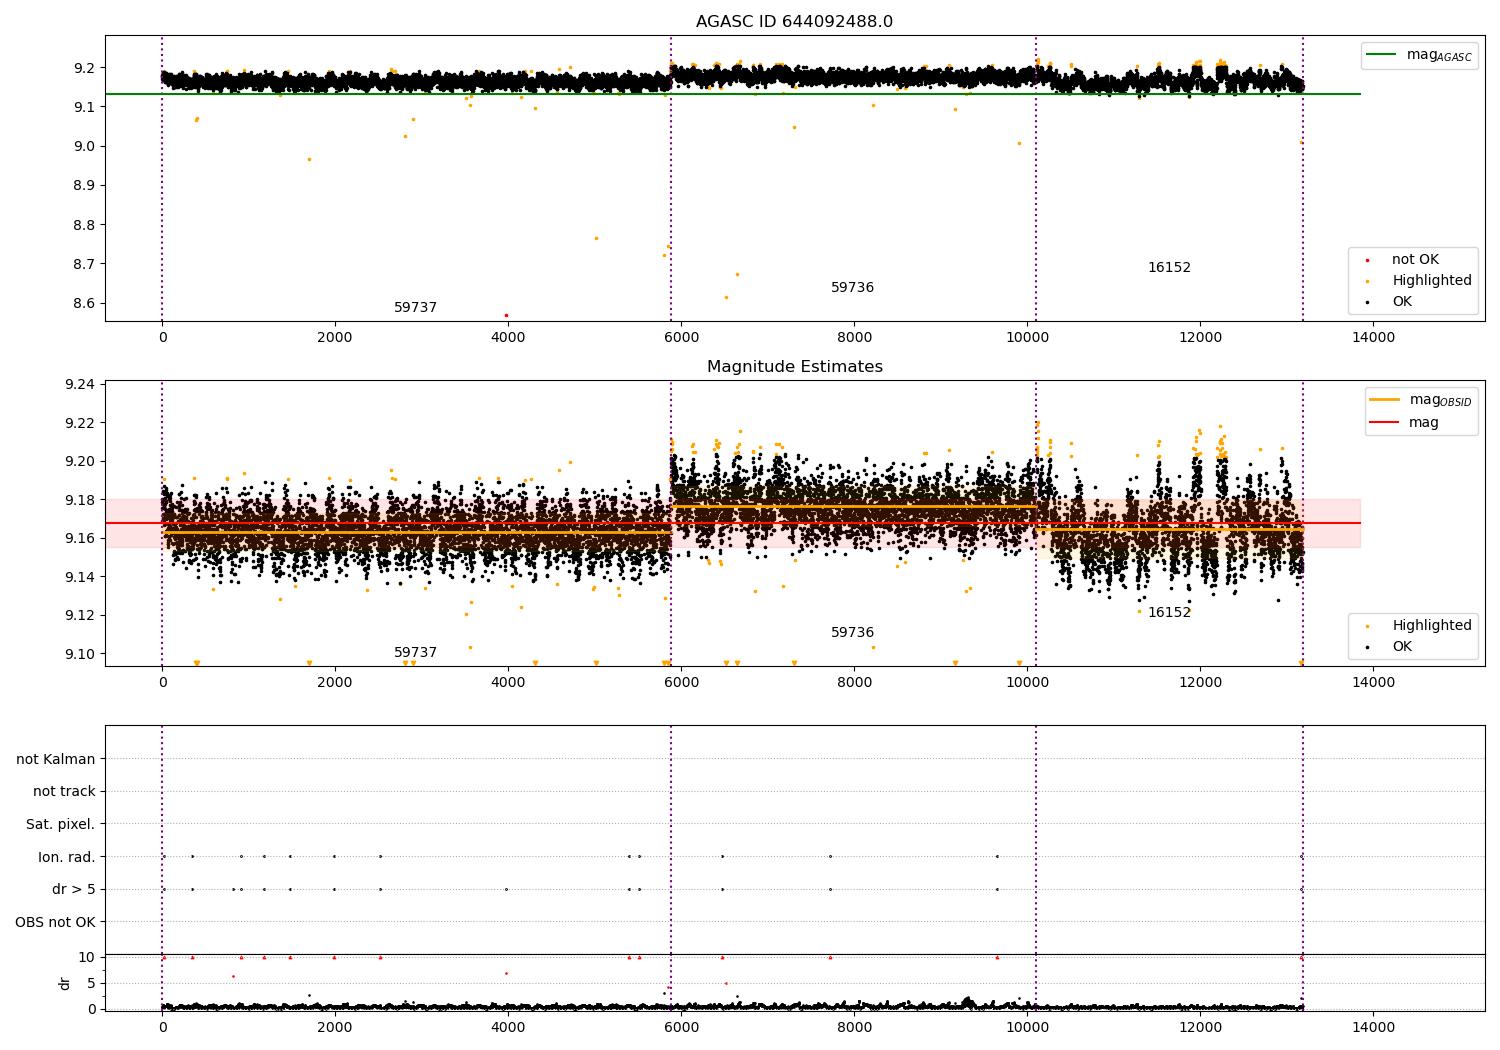
Task: Click the 14000 x-tick of the top panel
Action: 1373,337
